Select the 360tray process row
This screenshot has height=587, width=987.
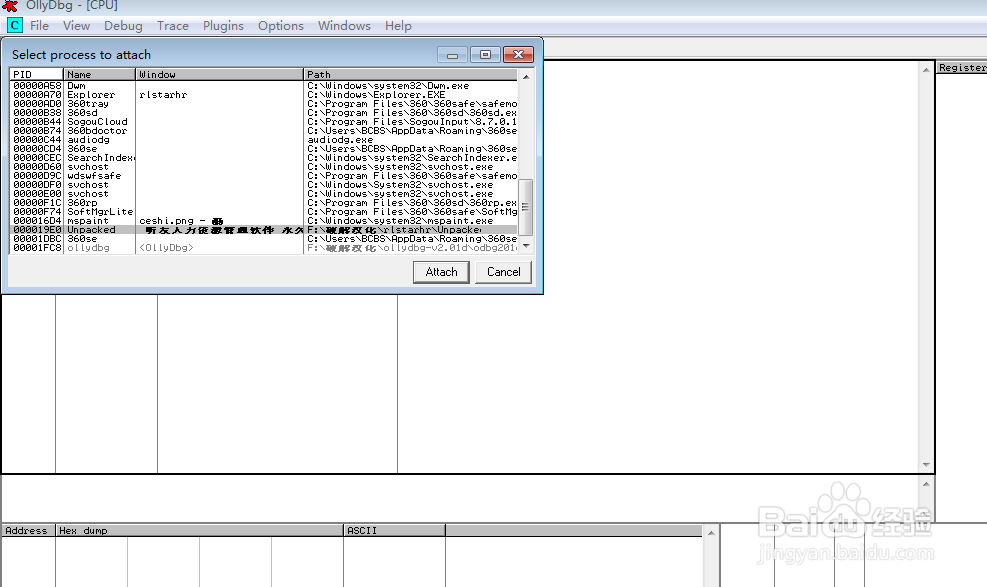click(264, 104)
